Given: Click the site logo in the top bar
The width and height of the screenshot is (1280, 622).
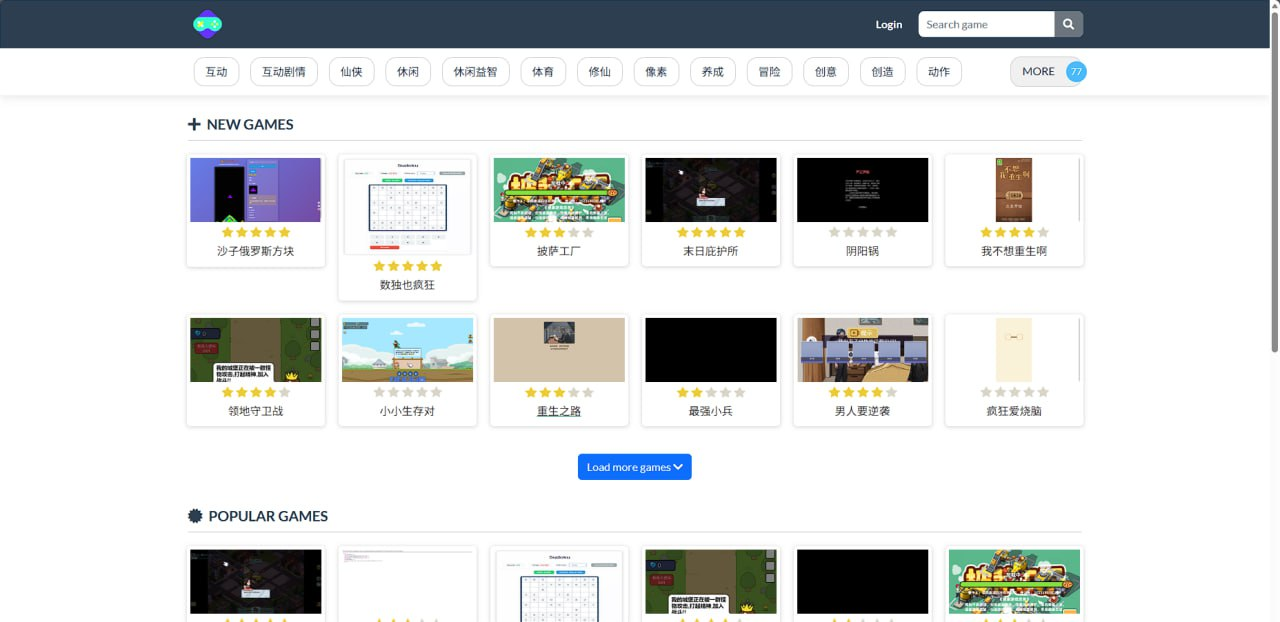Looking at the screenshot, I should coord(206,23).
